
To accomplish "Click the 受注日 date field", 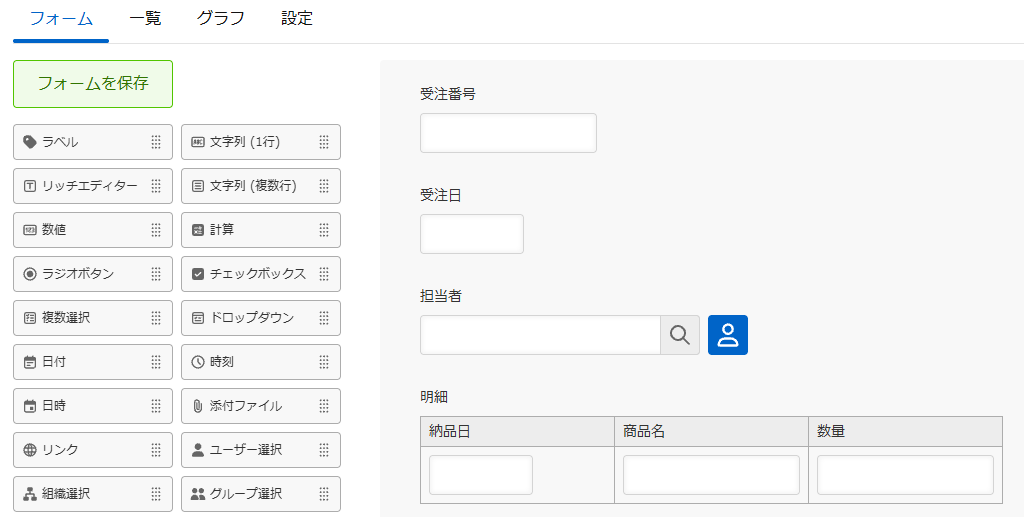I will 472,234.
